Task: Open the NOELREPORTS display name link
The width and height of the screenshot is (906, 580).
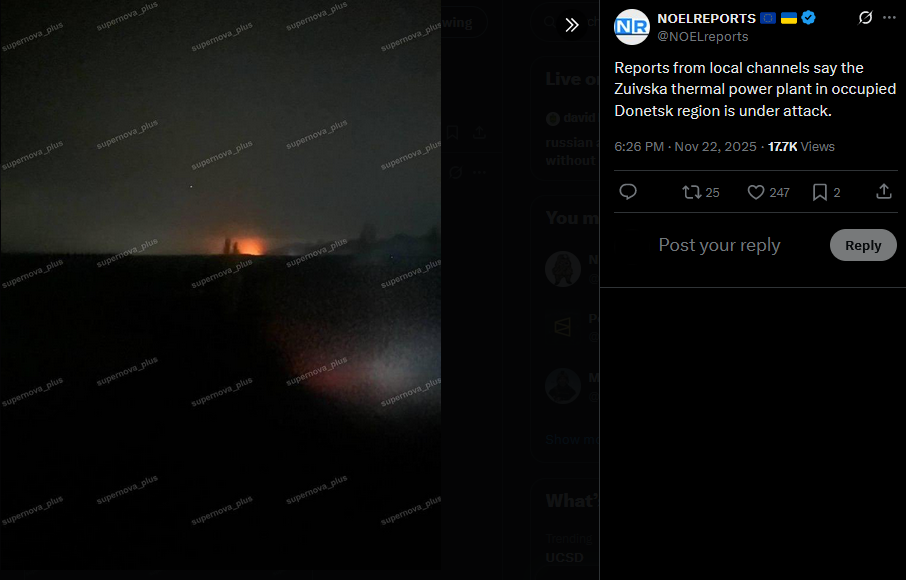Action: [706, 18]
